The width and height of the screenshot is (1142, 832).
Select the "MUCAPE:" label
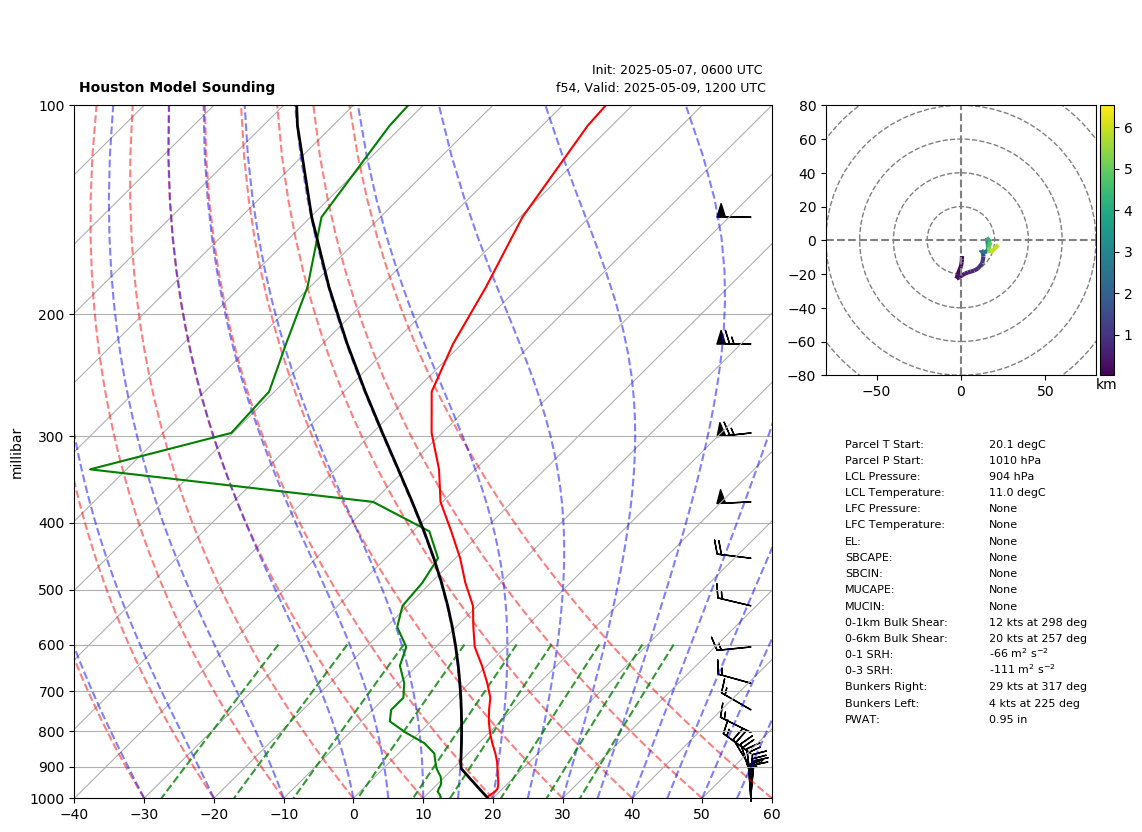(869, 589)
